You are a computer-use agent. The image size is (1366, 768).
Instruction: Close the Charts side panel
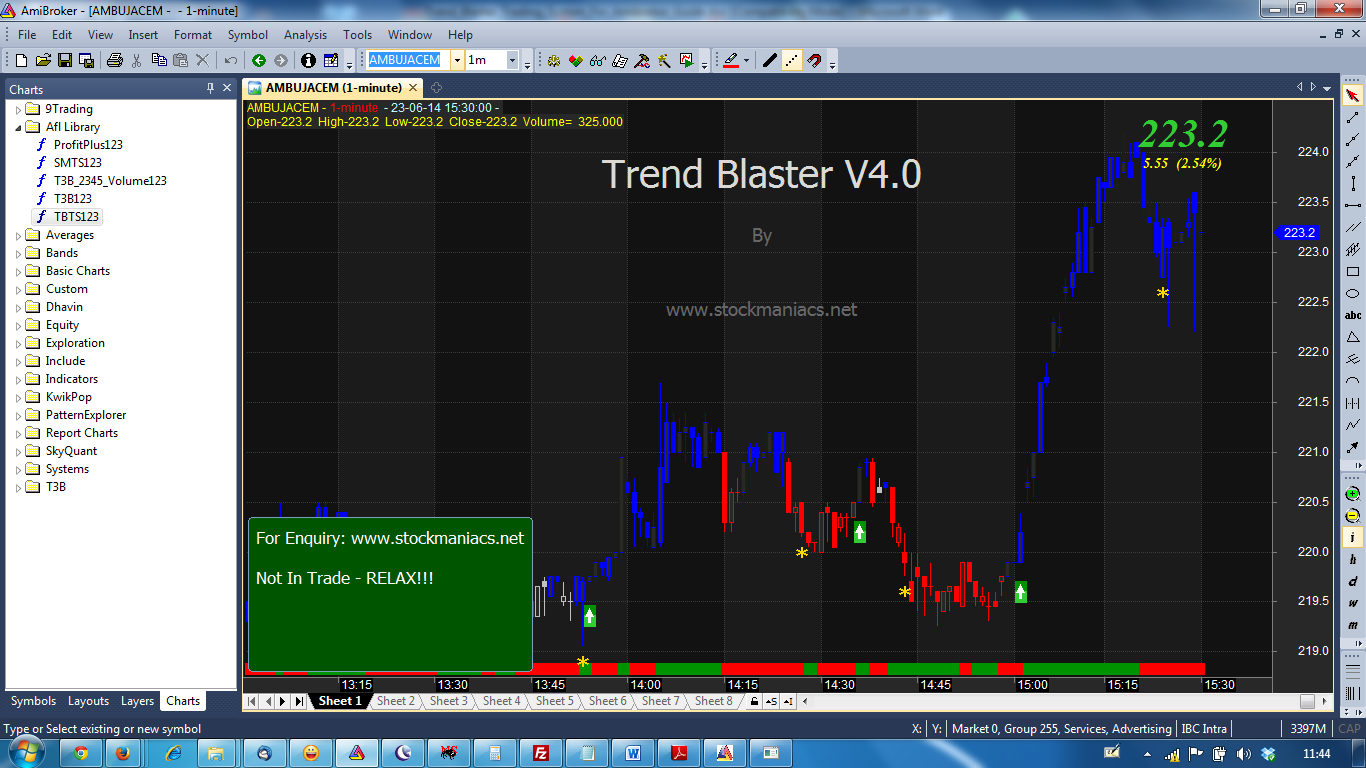tap(226, 88)
